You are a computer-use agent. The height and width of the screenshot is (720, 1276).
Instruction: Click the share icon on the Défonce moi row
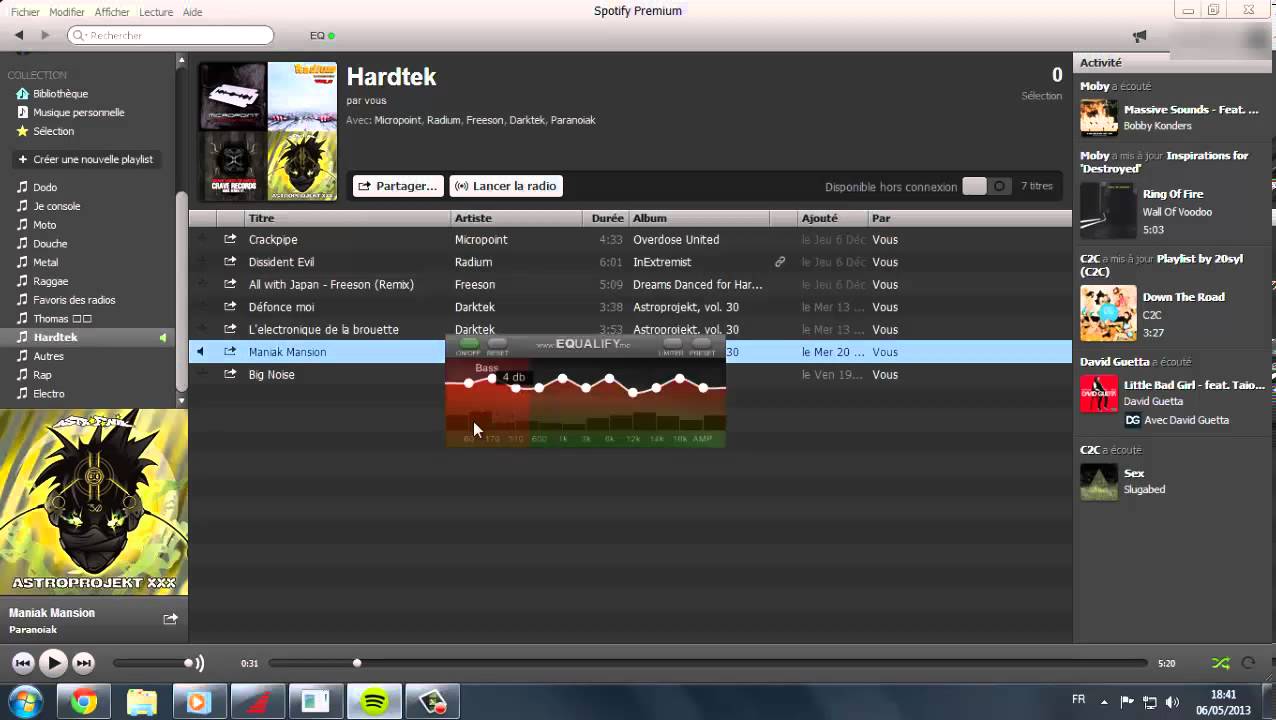[x=230, y=307]
